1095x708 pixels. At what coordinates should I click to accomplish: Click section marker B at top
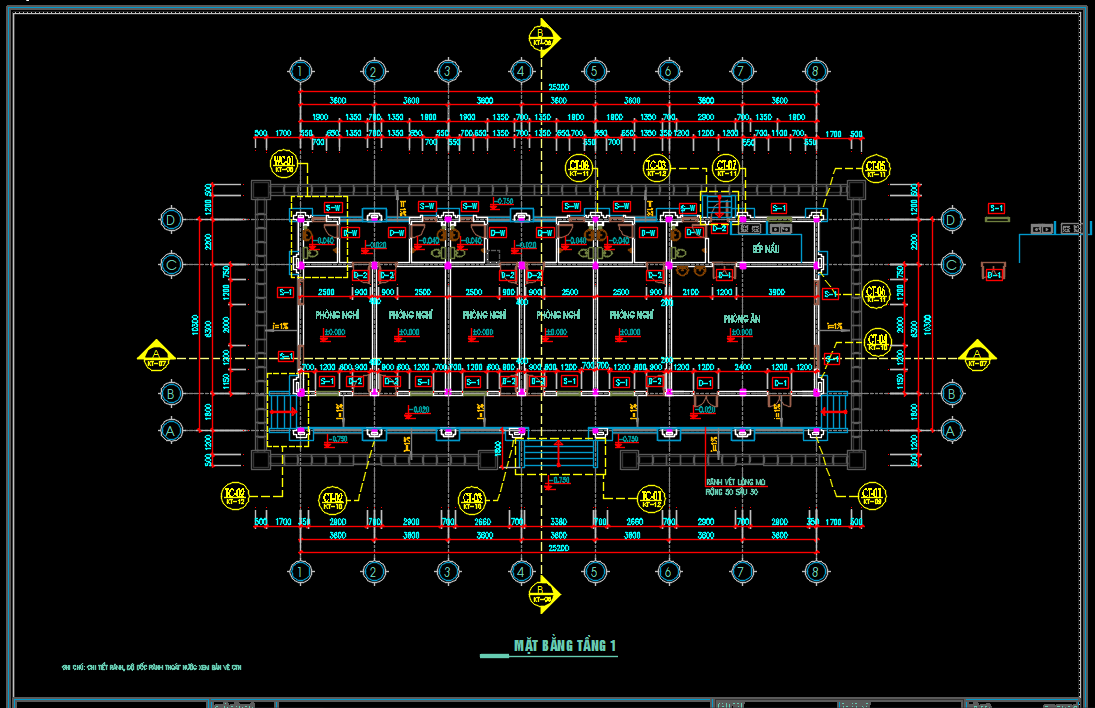[x=542, y=36]
